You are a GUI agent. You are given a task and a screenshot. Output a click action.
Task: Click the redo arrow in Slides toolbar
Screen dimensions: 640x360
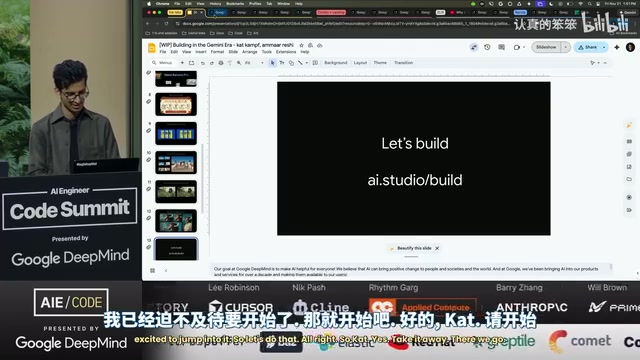(211, 63)
